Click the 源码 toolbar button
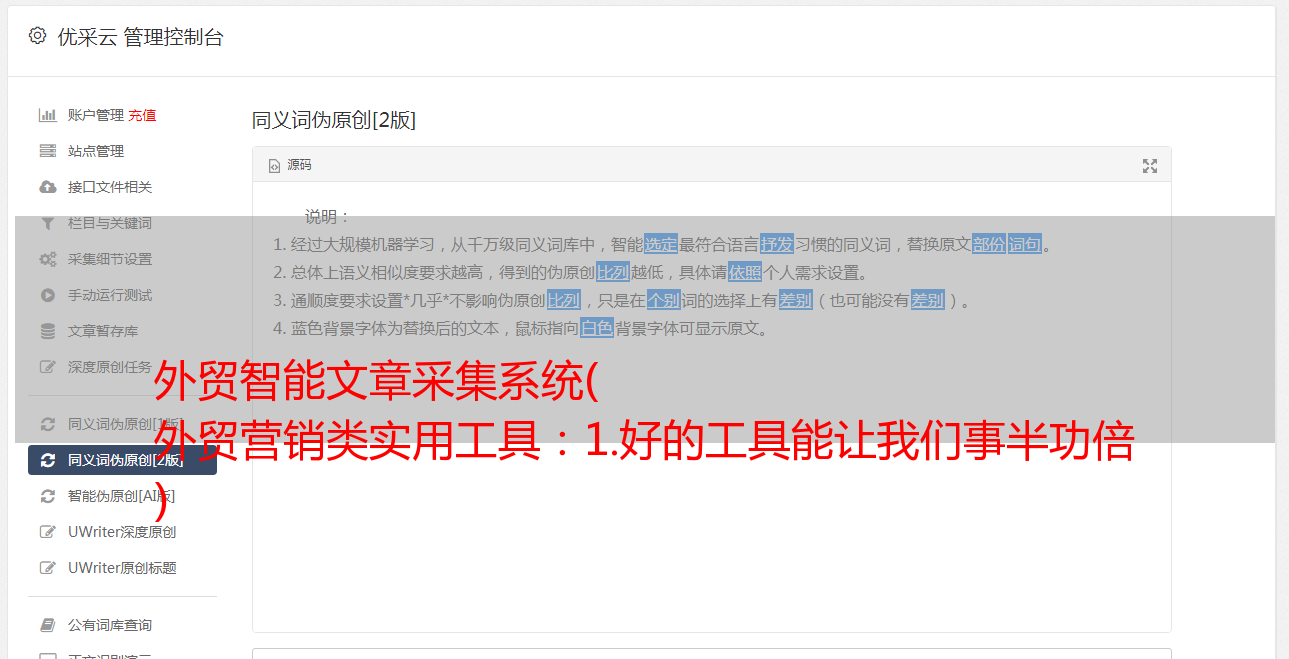1289x659 pixels. pyautogui.click(x=290, y=165)
